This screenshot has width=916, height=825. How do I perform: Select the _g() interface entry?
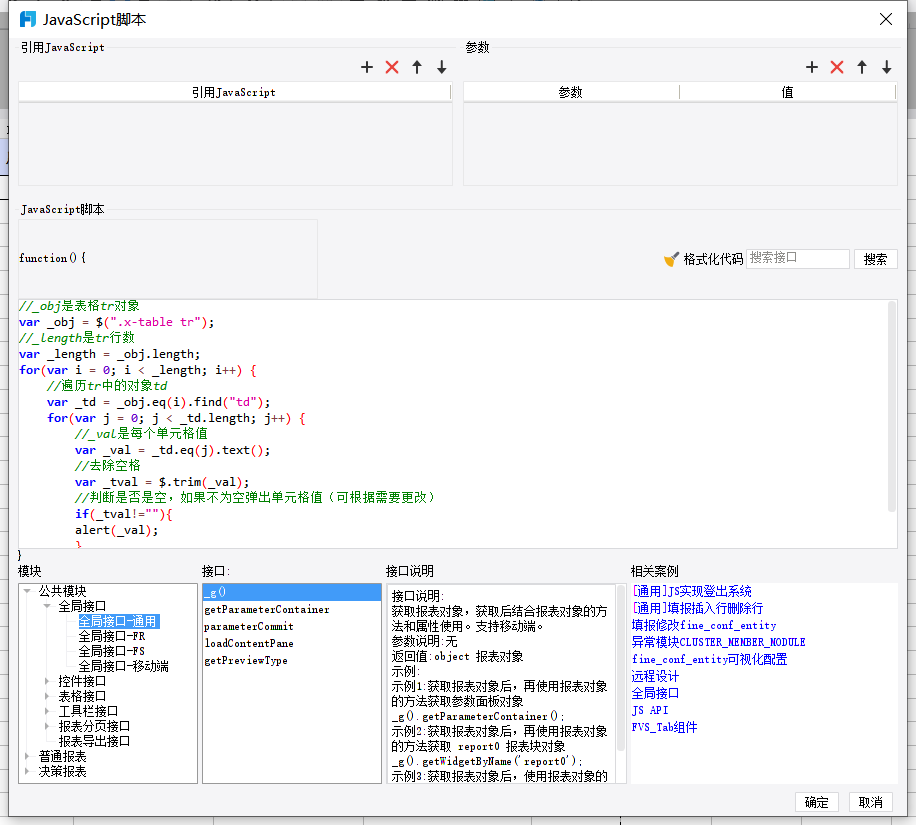point(292,592)
